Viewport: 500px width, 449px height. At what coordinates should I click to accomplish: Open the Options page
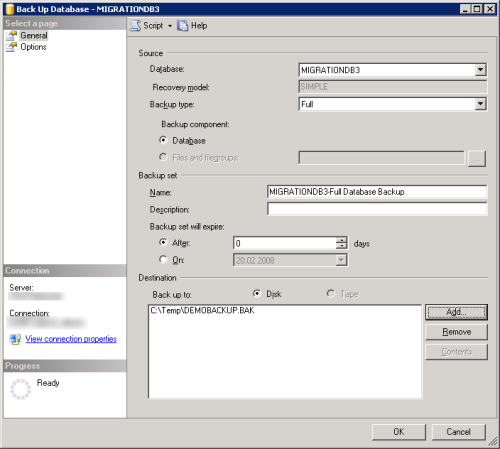(33, 47)
